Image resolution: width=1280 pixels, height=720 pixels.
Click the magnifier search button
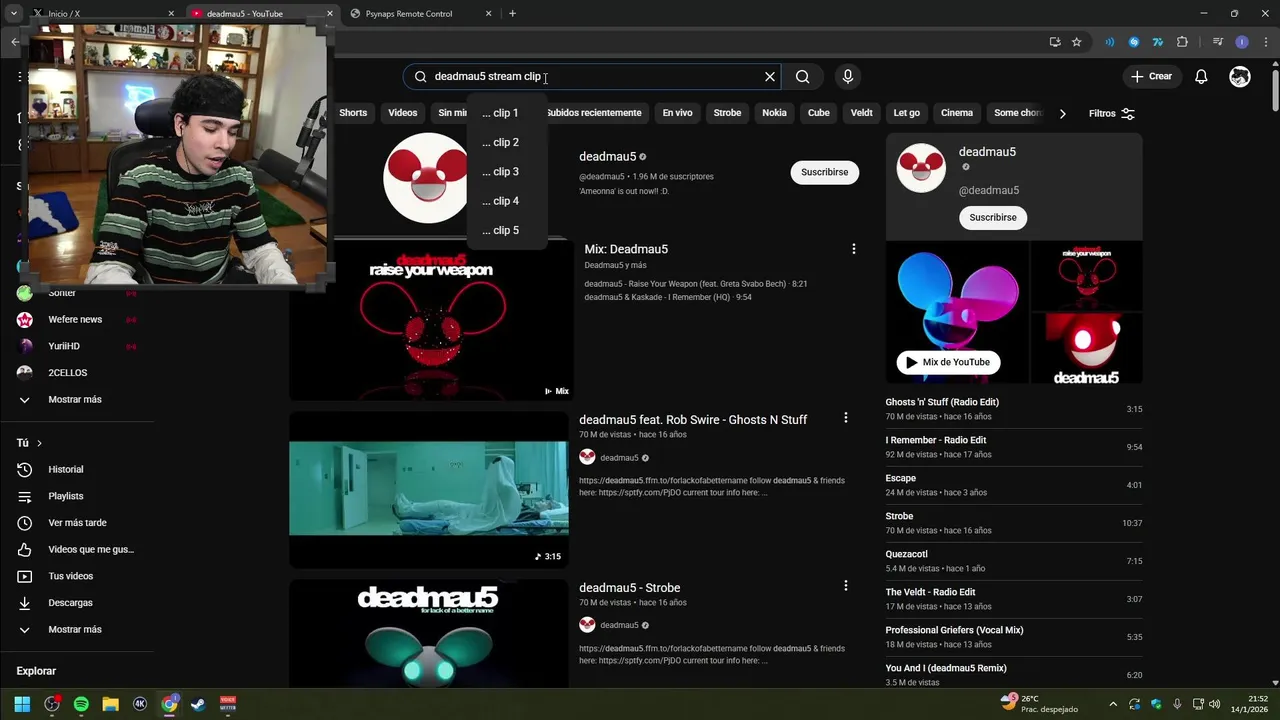pos(802,76)
